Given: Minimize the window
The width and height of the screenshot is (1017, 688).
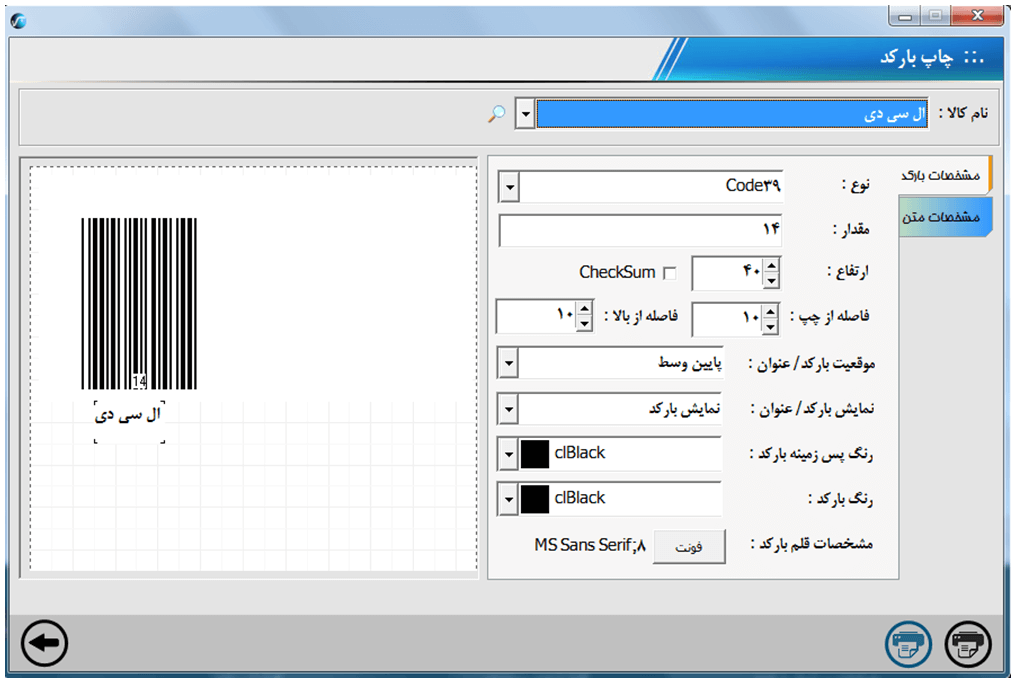Looking at the screenshot, I should [x=905, y=16].
